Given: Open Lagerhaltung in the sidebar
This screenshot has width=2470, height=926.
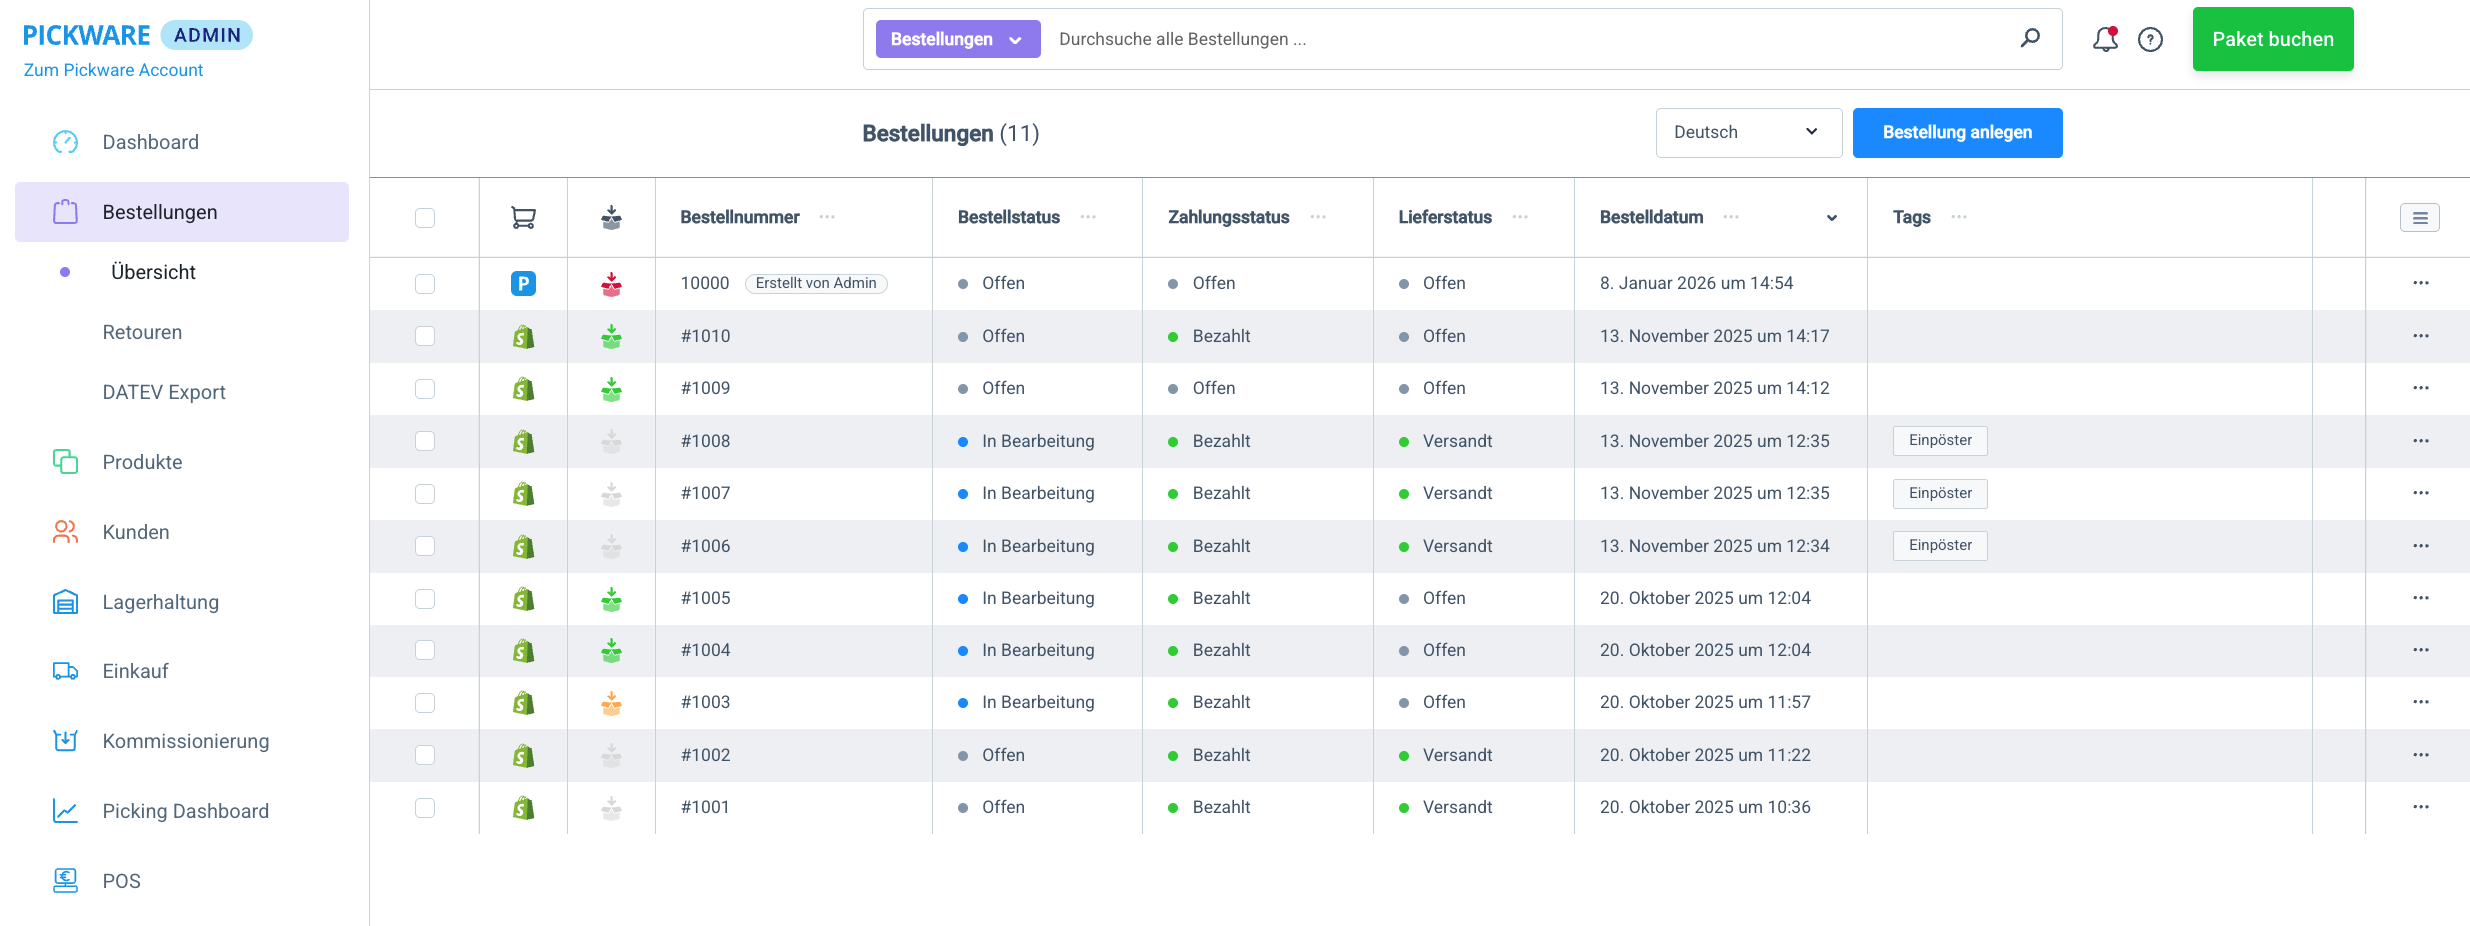Looking at the screenshot, I should (x=160, y=602).
